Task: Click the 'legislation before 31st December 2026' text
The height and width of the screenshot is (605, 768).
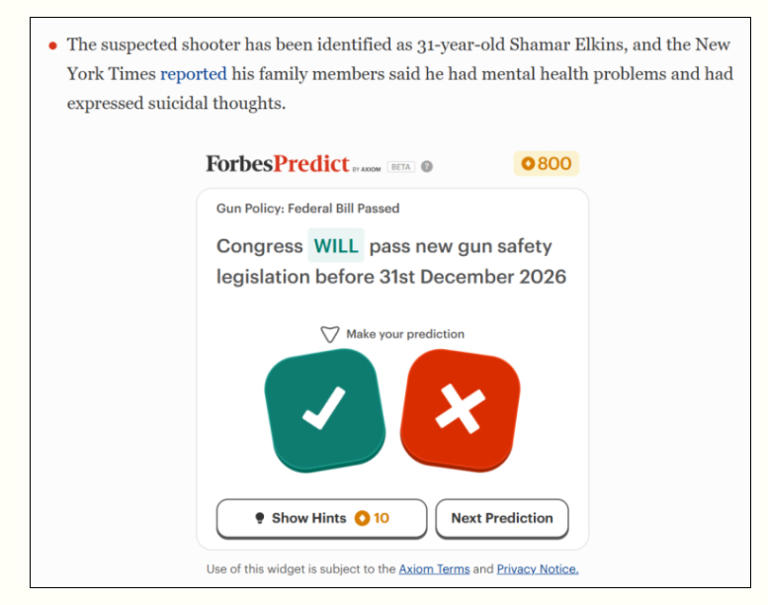Action: tap(391, 277)
